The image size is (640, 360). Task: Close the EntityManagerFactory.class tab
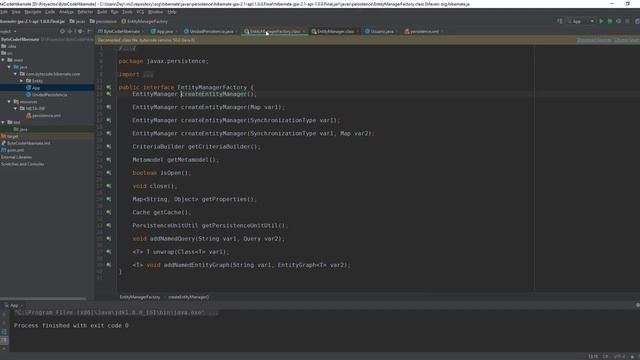[304, 31]
